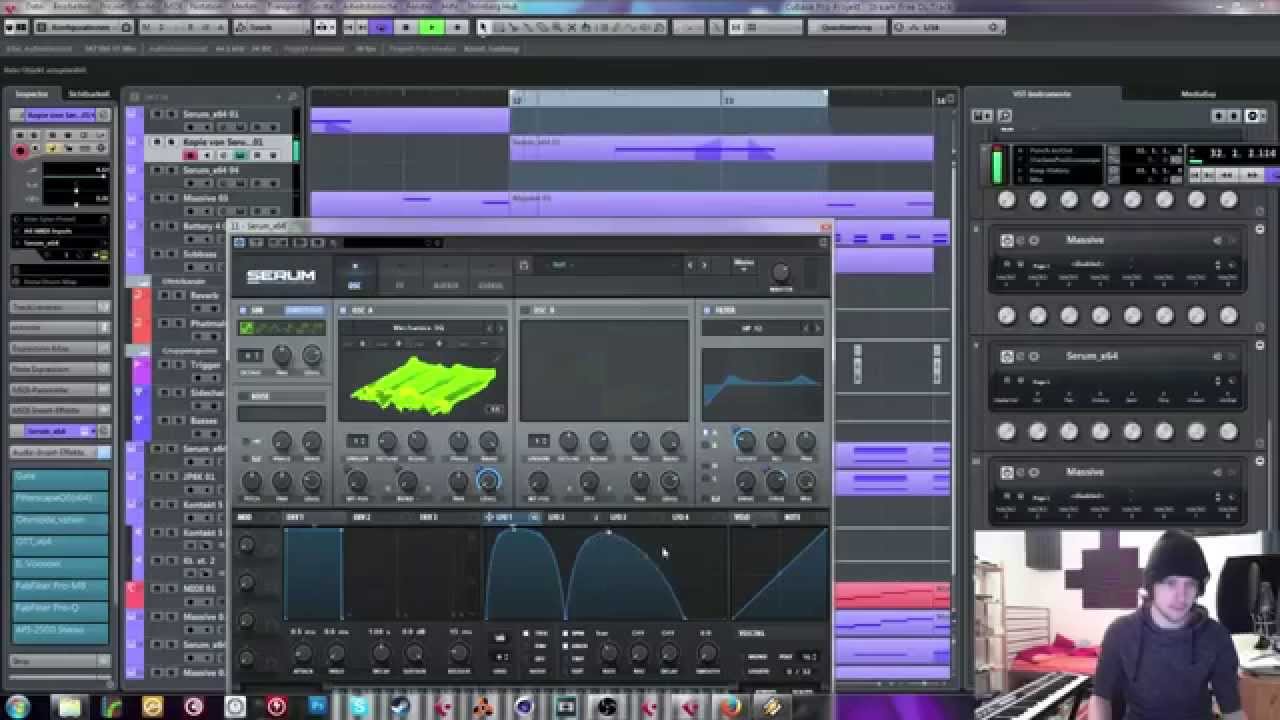Open Firefox from the taskbar
Image resolution: width=1280 pixels, height=720 pixels.
click(x=730, y=706)
